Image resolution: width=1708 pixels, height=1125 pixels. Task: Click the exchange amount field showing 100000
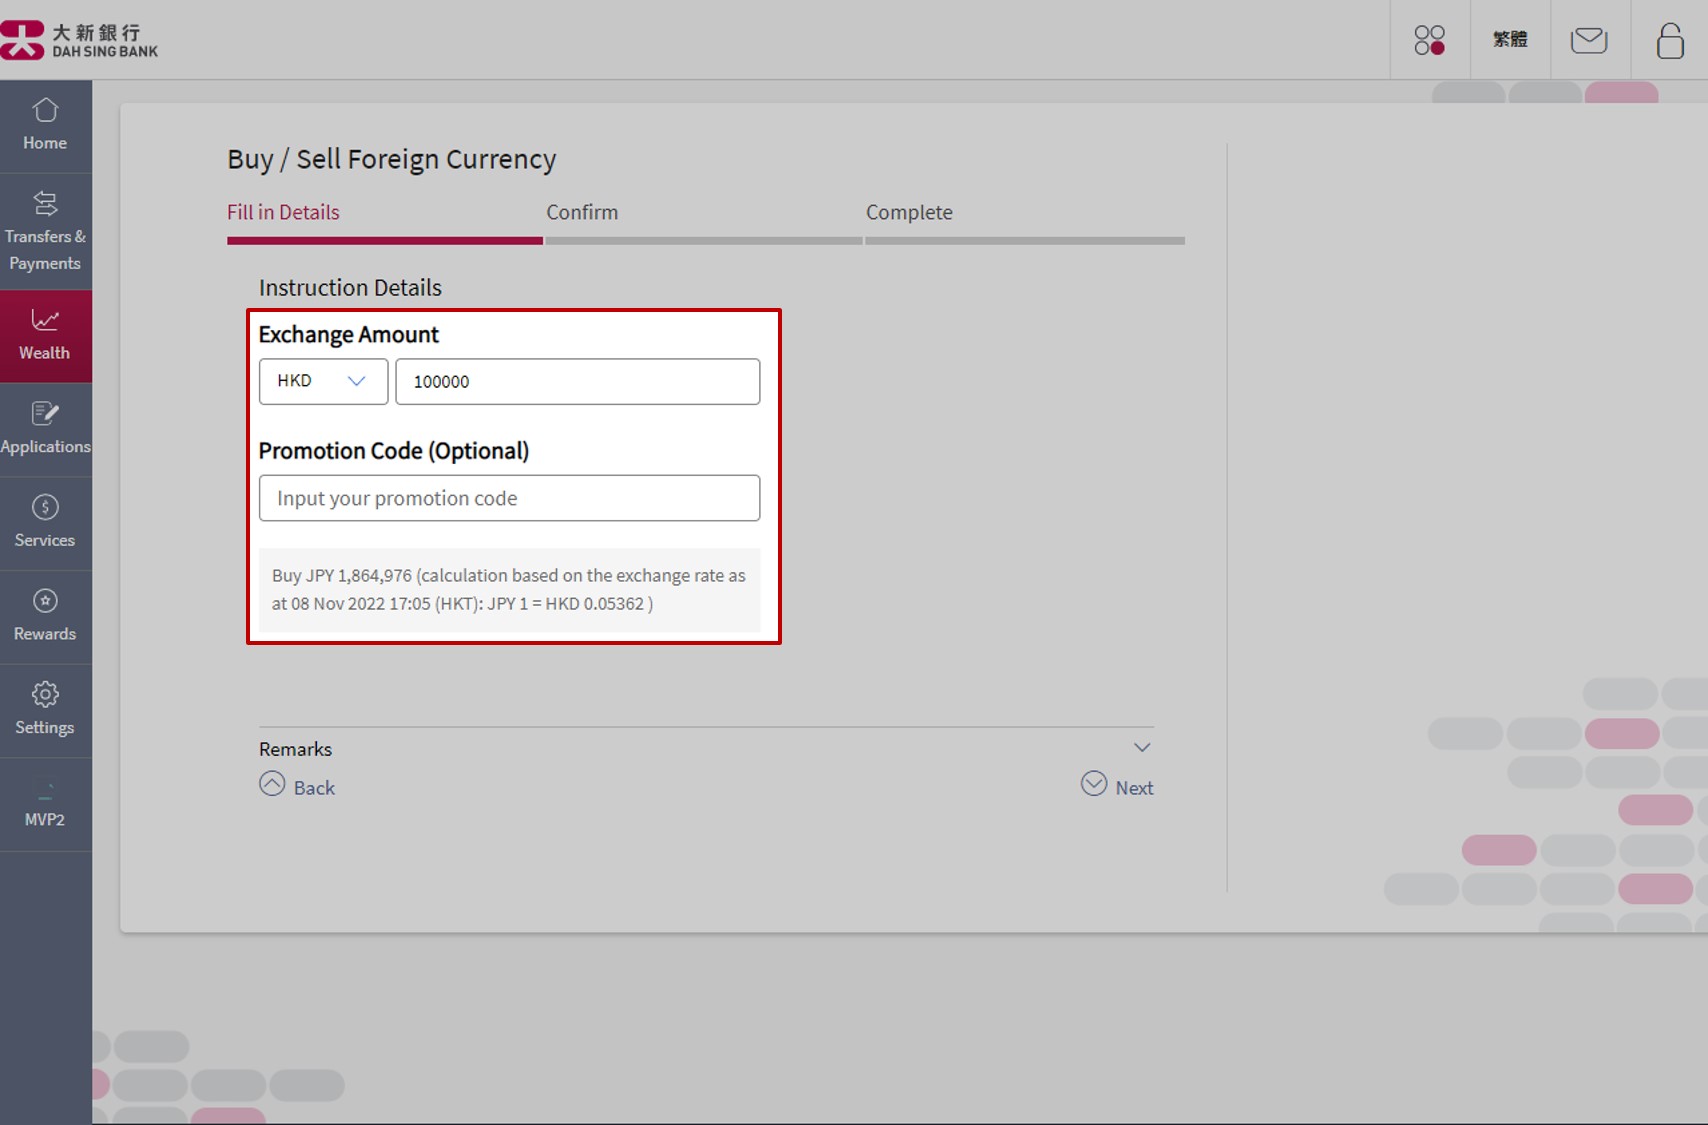[577, 381]
